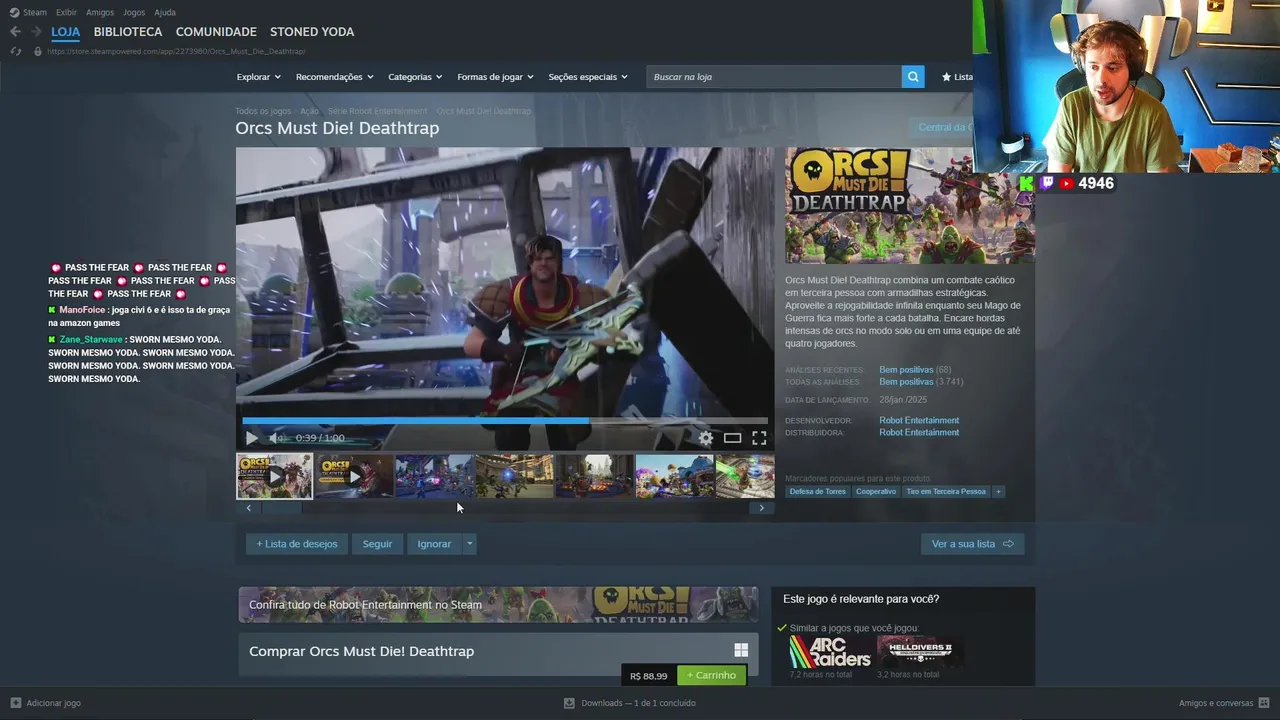Select the second trailer thumbnail
The width and height of the screenshot is (1280, 720).
[354, 476]
